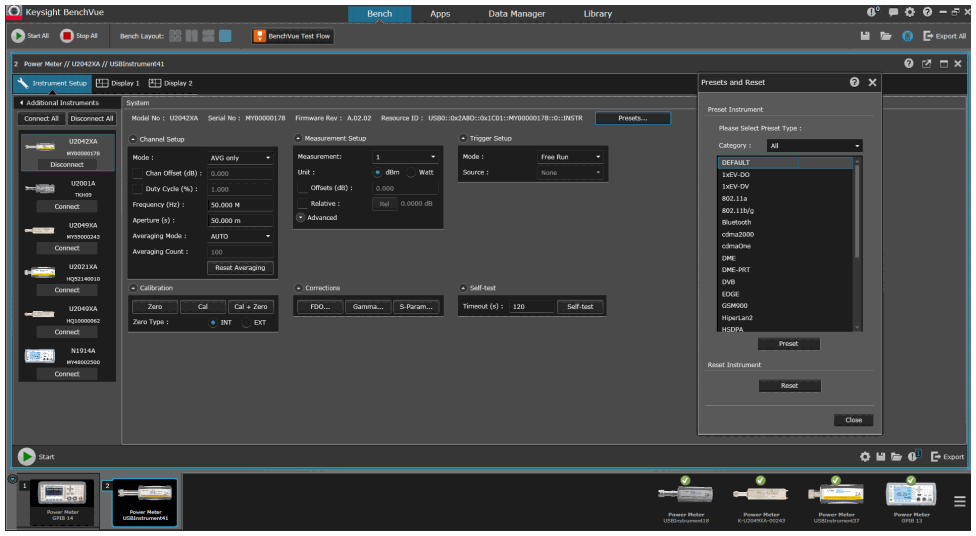Open the trigger Mode Free Run dropdown

(x=570, y=157)
